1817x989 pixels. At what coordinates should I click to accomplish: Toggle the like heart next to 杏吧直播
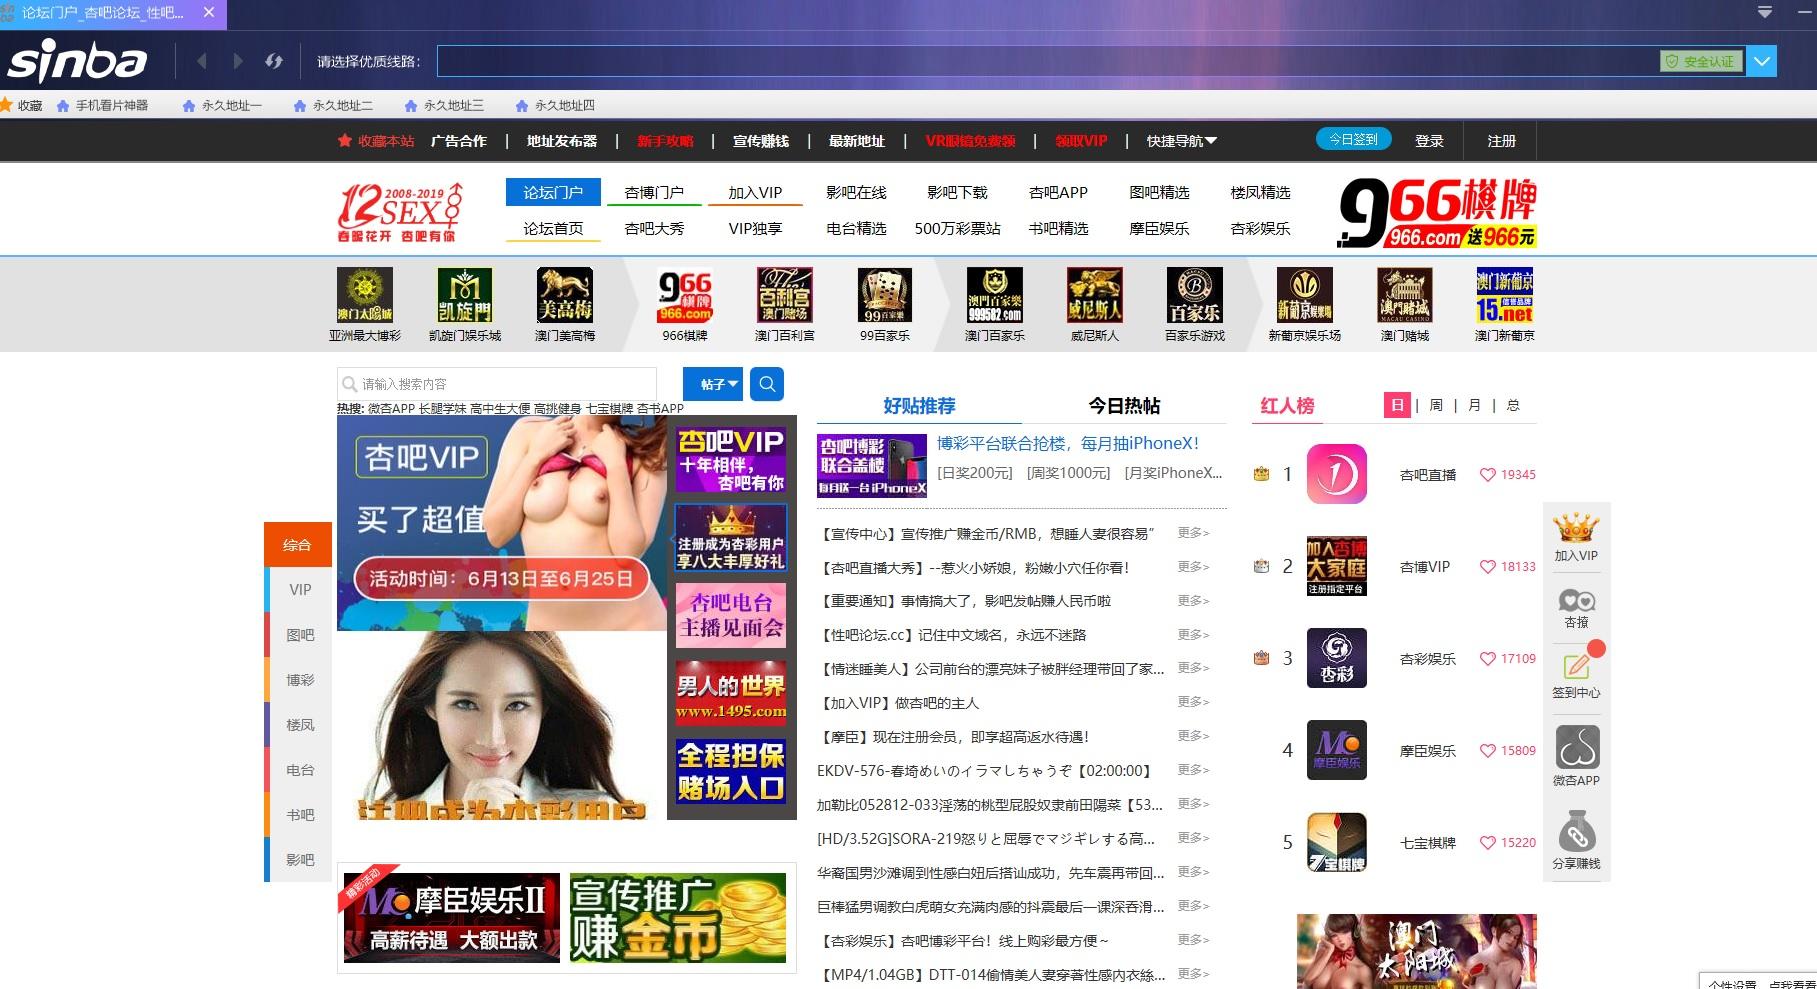(1488, 475)
